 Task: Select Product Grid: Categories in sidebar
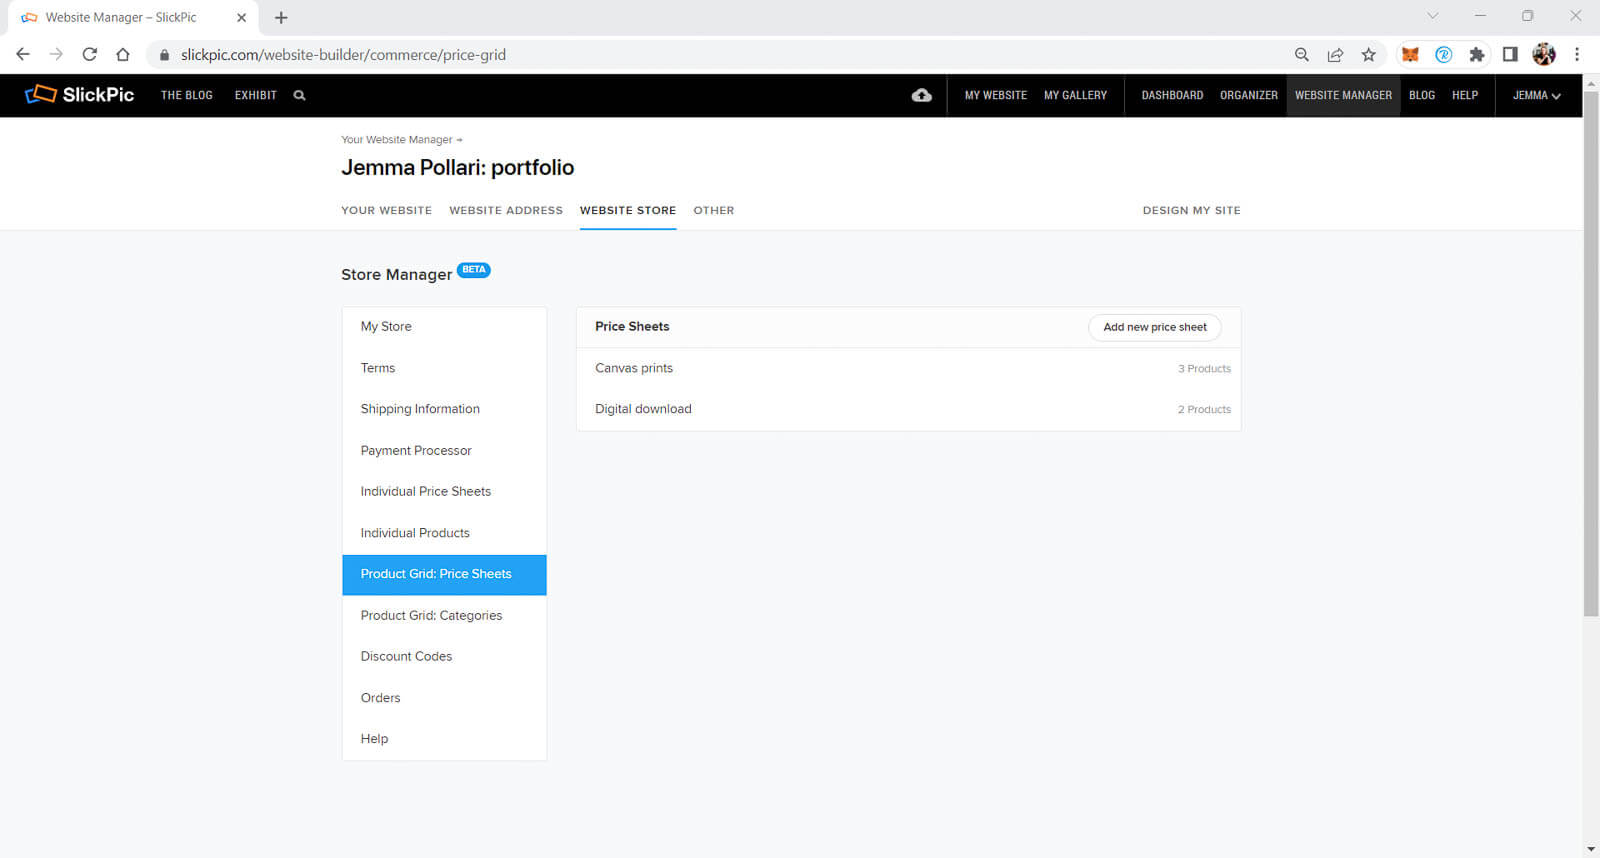point(431,615)
